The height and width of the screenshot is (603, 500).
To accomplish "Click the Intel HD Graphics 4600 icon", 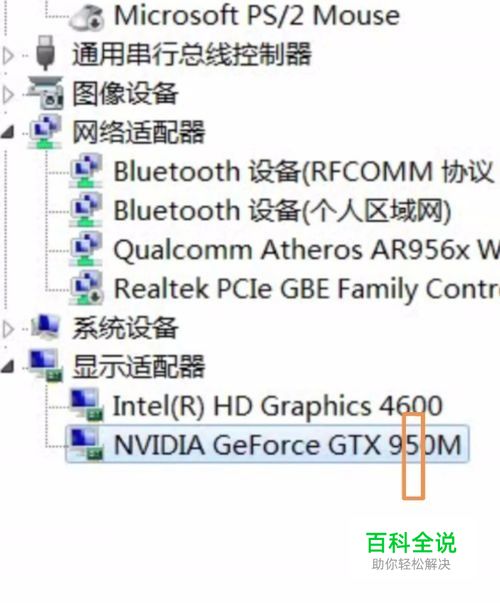I will tap(86, 405).
